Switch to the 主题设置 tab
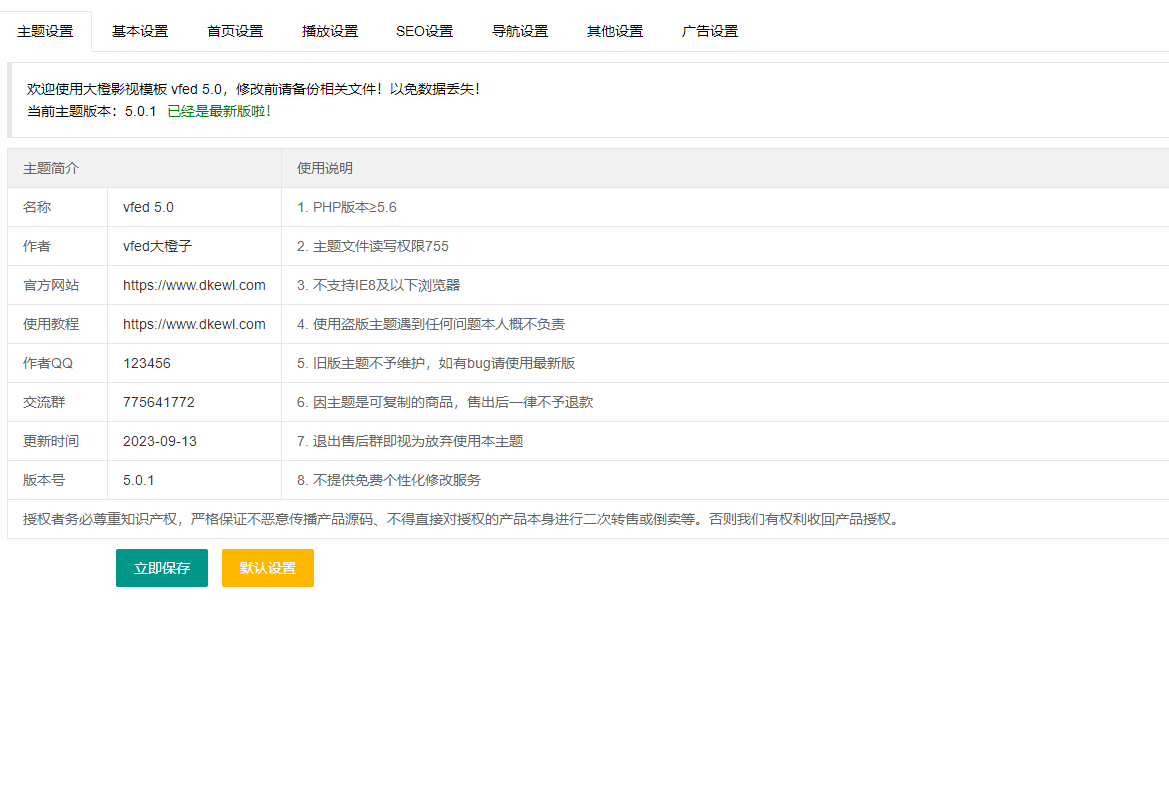This screenshot has width=1169, height=805. point(45,31)
